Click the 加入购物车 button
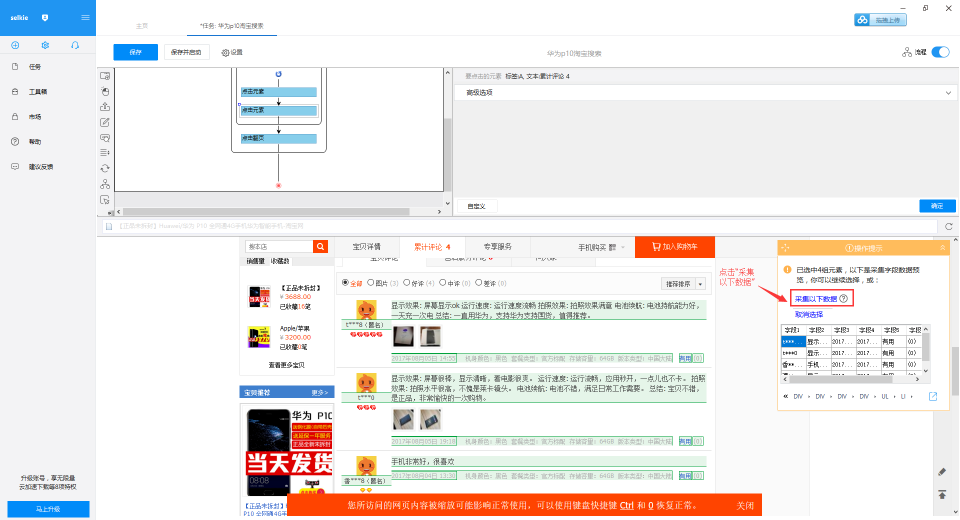960x520 pixels. pos(675,247)
